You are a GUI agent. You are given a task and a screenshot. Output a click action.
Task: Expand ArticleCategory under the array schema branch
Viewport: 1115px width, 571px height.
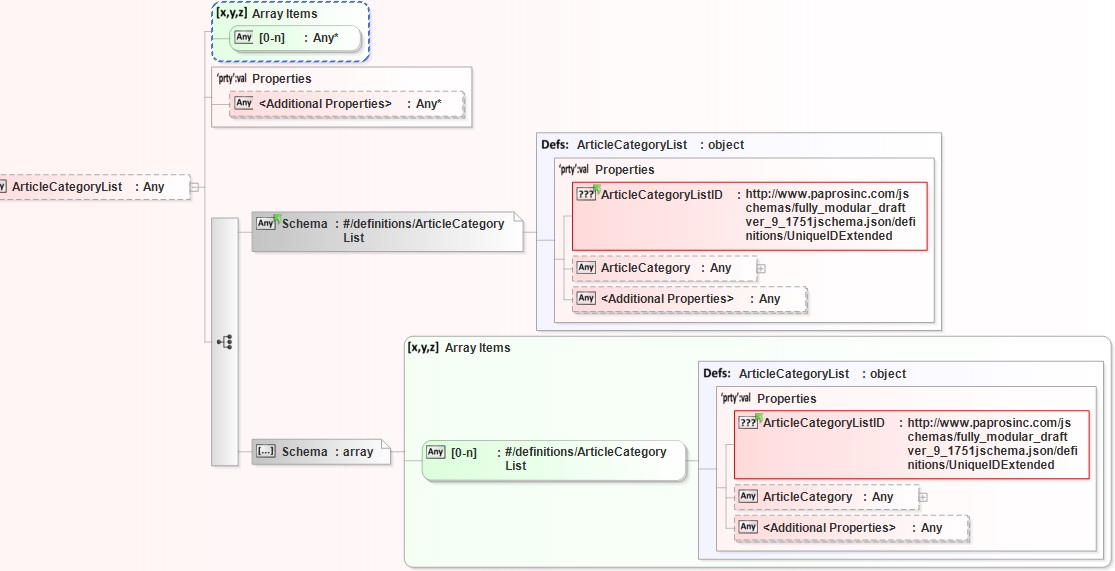[x=923, y=497]
